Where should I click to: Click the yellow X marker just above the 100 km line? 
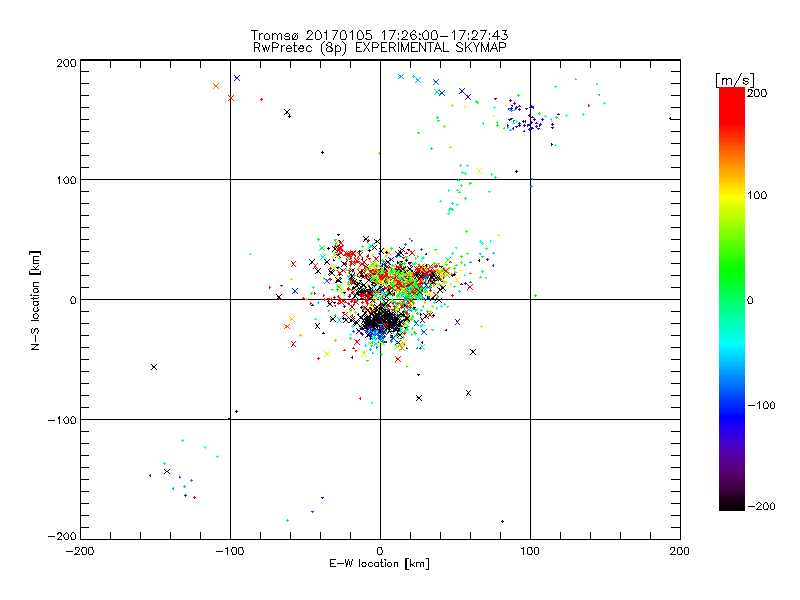pyautogui.click(x=479, y=171)
